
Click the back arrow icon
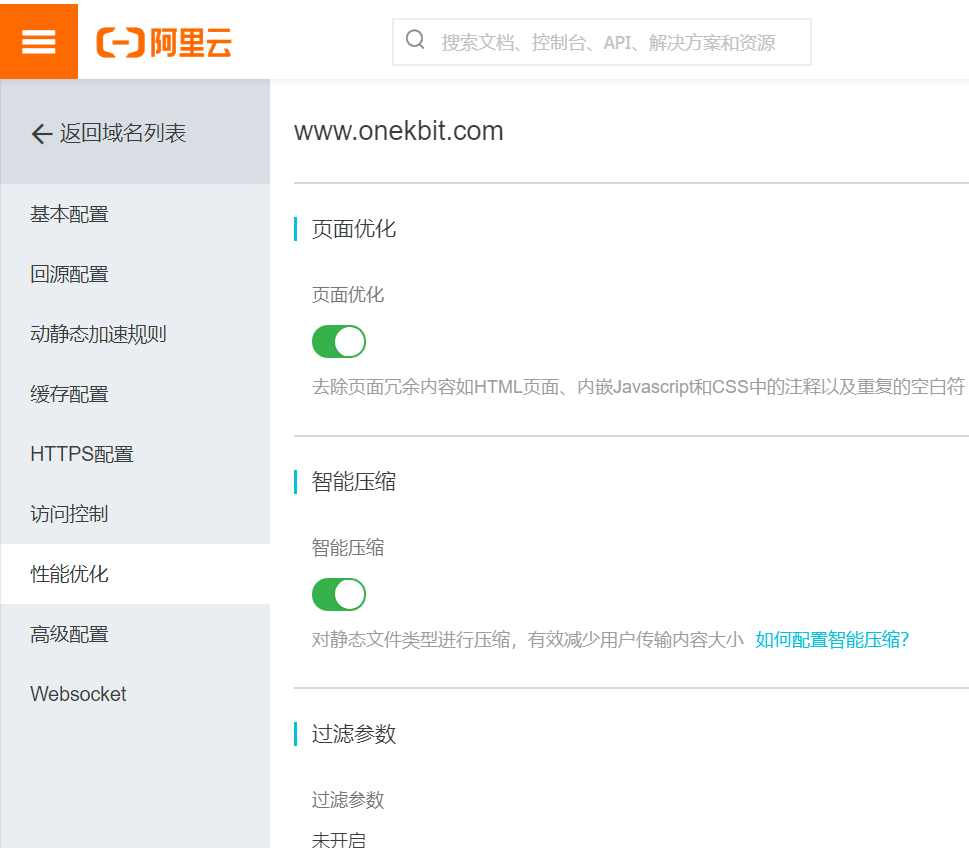41,134
